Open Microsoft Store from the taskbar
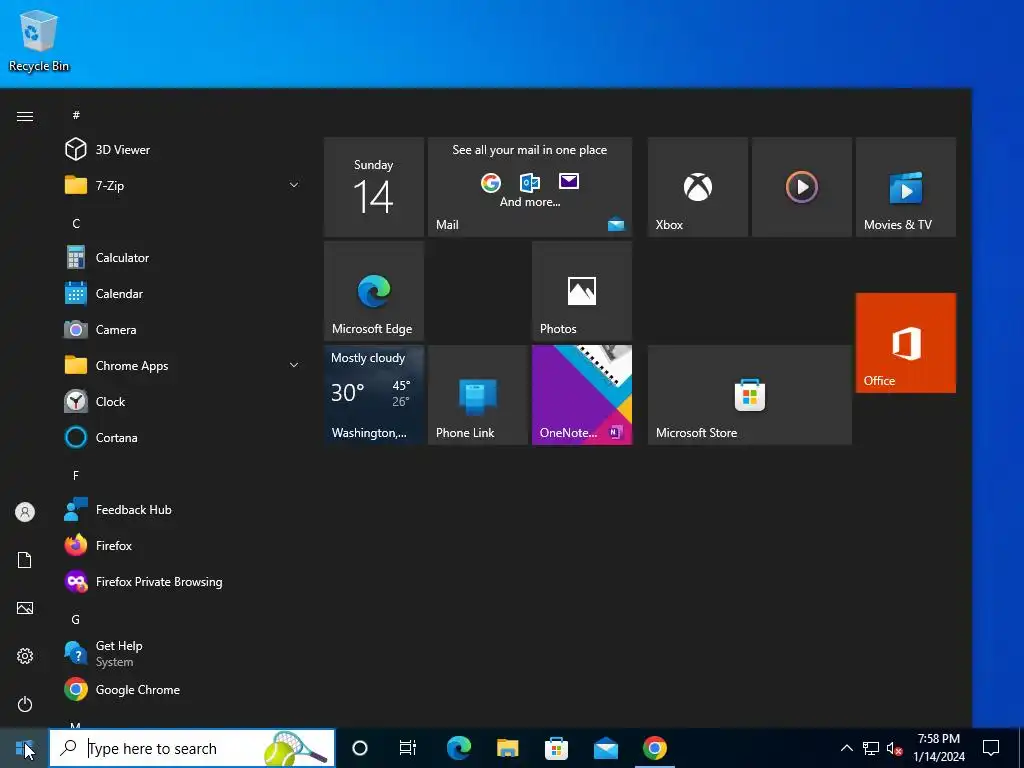This screenshot has width=1024, height=768. (556, 748)
